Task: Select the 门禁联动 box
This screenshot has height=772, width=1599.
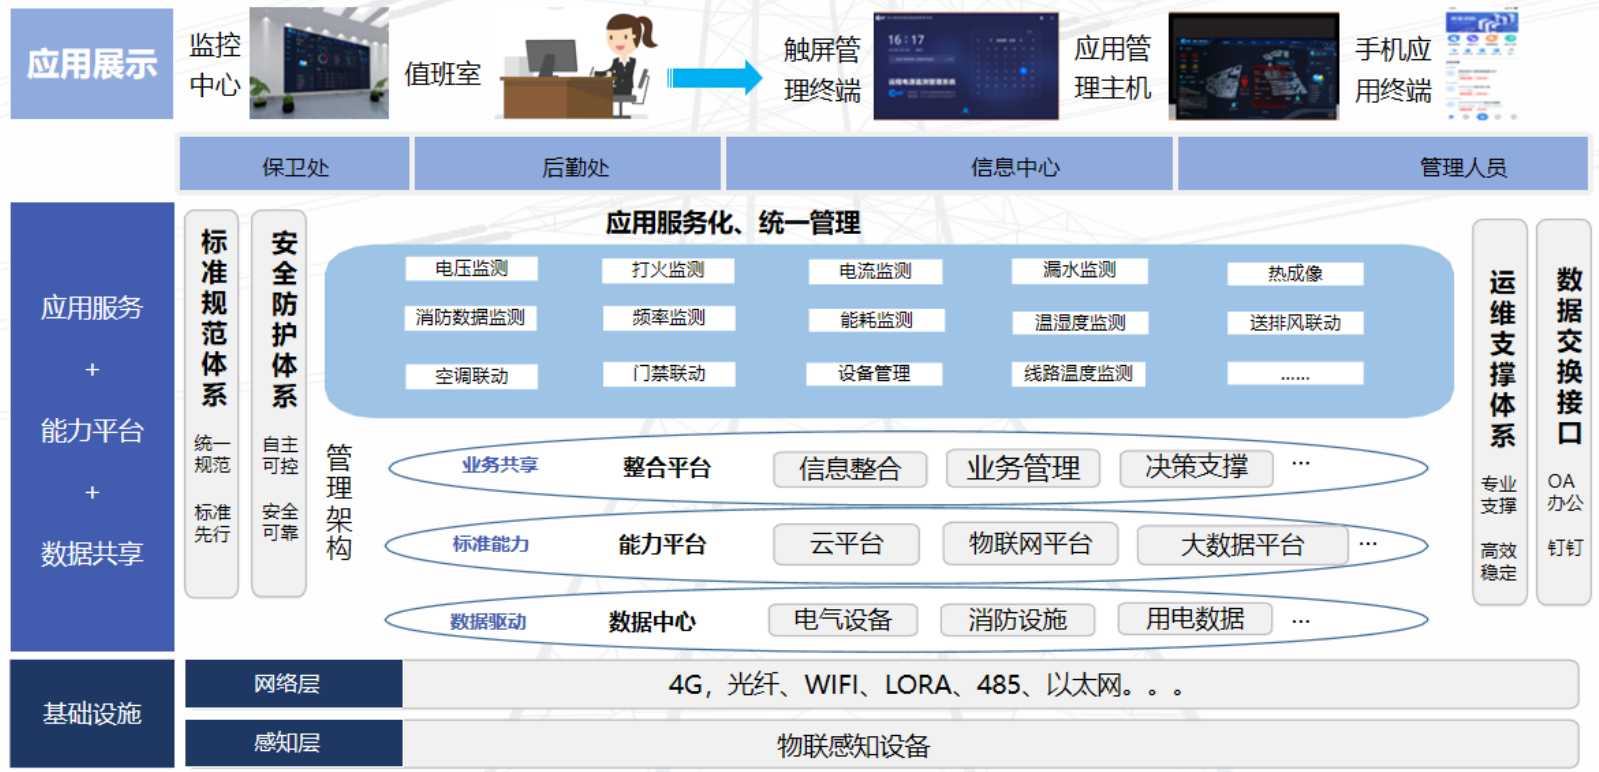Action: click(669, 374)
